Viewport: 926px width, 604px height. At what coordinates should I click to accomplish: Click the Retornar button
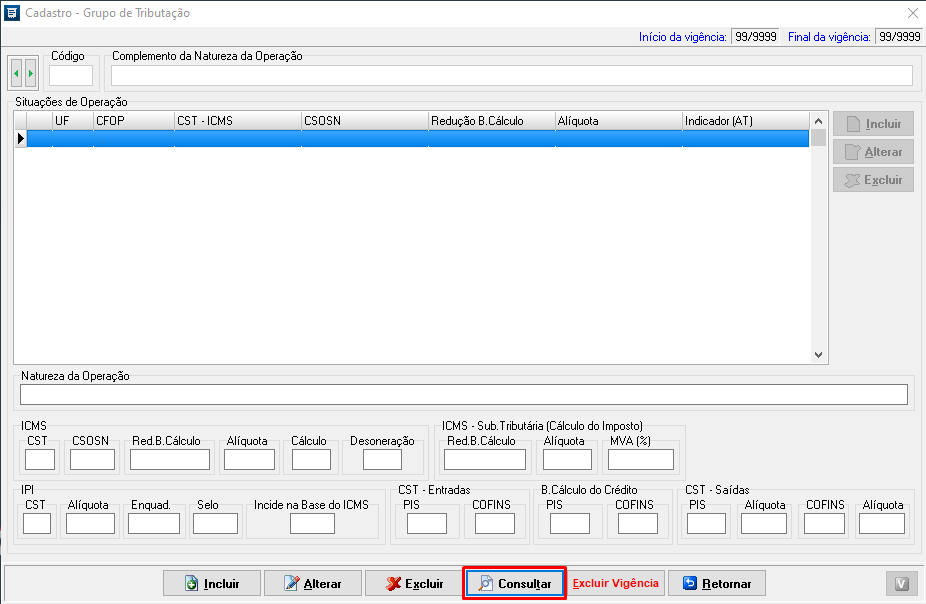(716, 583)
